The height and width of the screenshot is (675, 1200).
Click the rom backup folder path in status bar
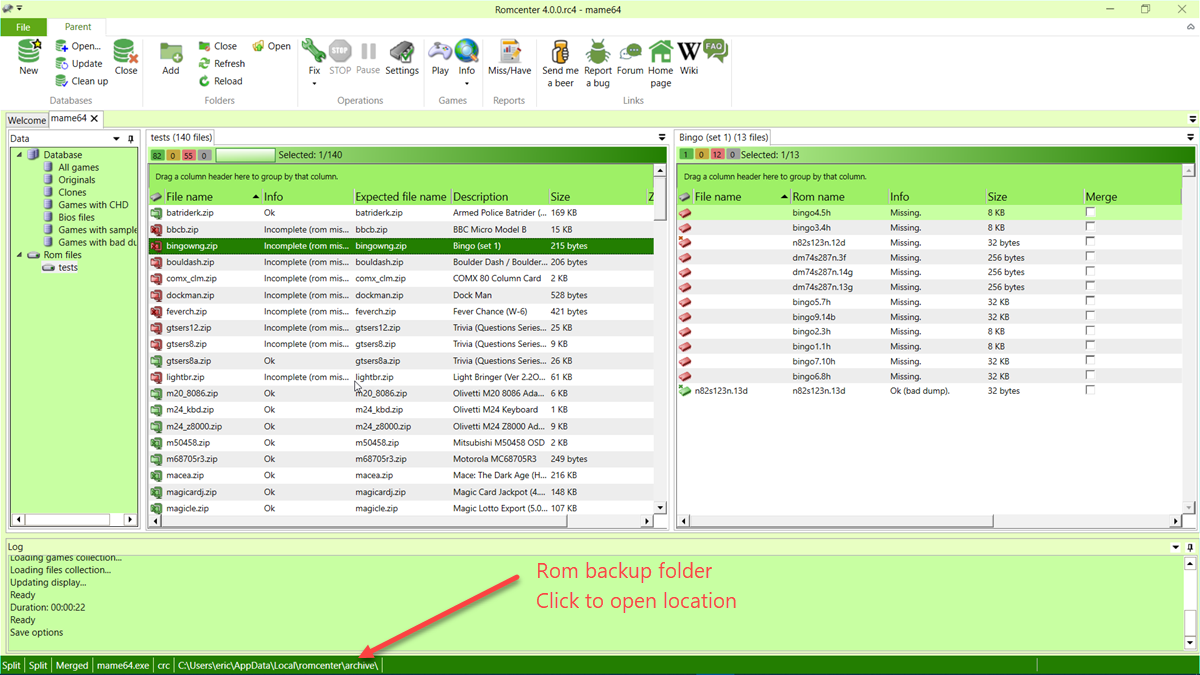(x=279, y=665)
